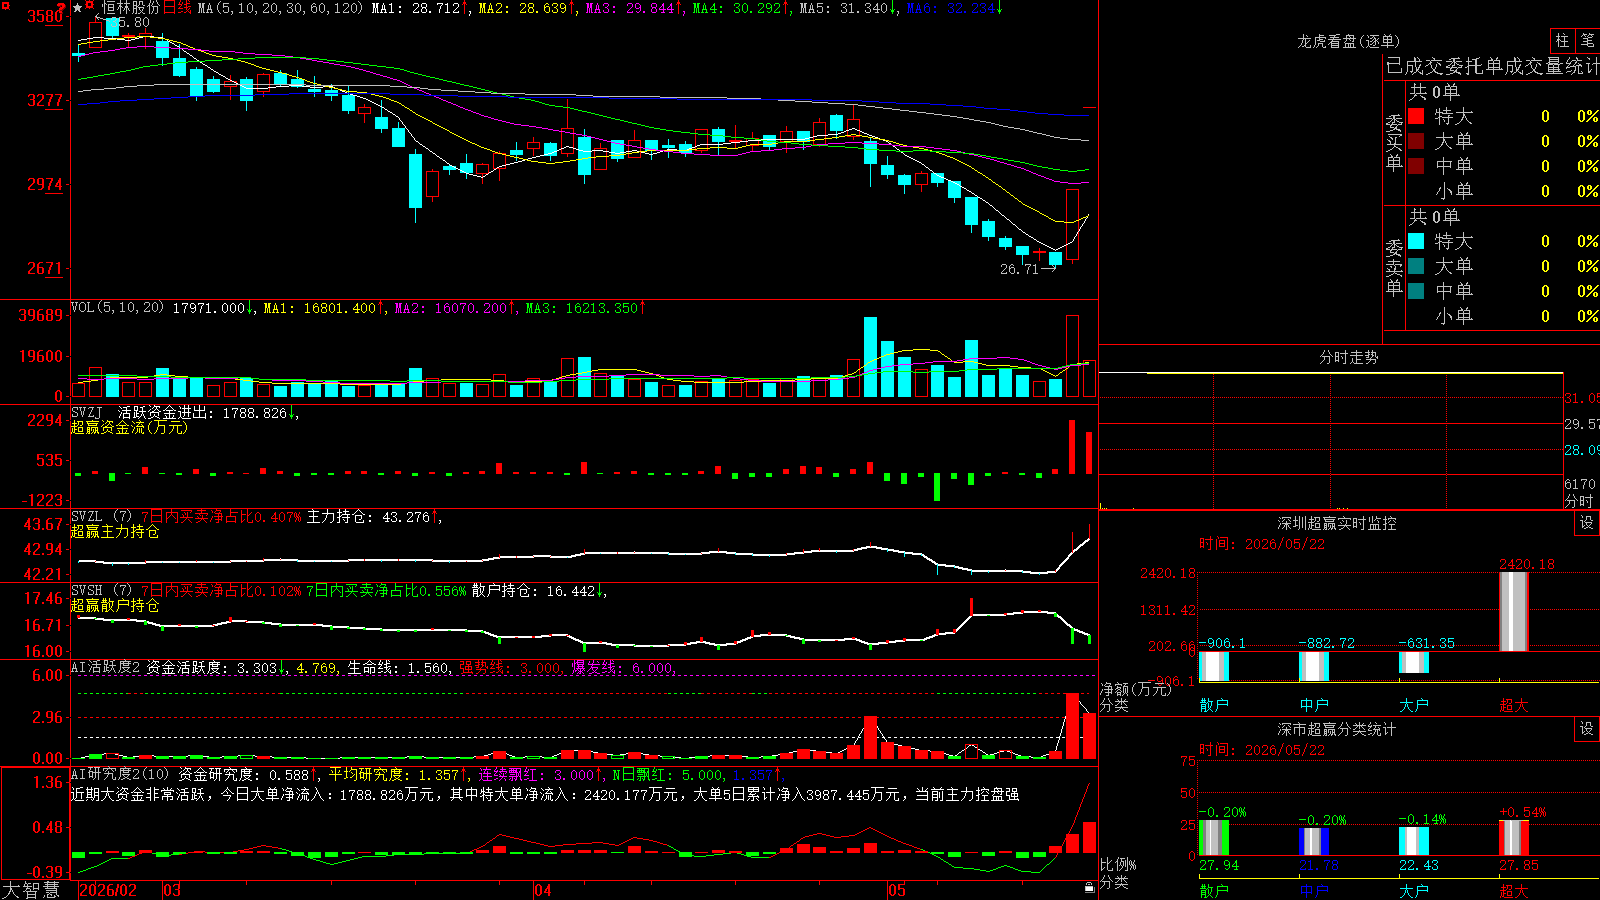Click the teal 大单 swatch under 委卖单
Image resolution: width=1600 pixels, height=900 pixels.
coord(1416,266)
